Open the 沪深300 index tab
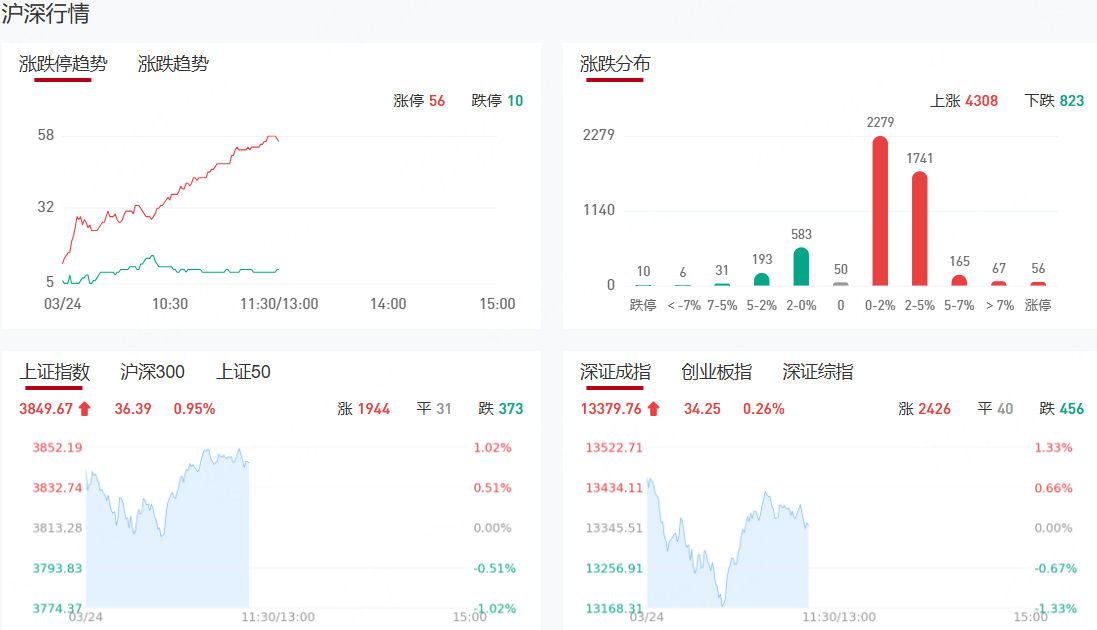The width and height of the screenshot is (1097, 630). tap(152, 372)
